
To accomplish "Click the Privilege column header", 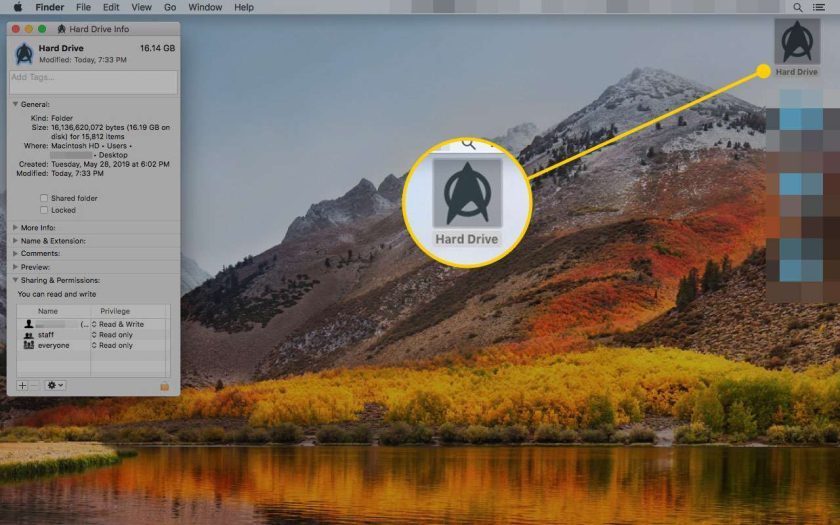I will tap(115, 311).
